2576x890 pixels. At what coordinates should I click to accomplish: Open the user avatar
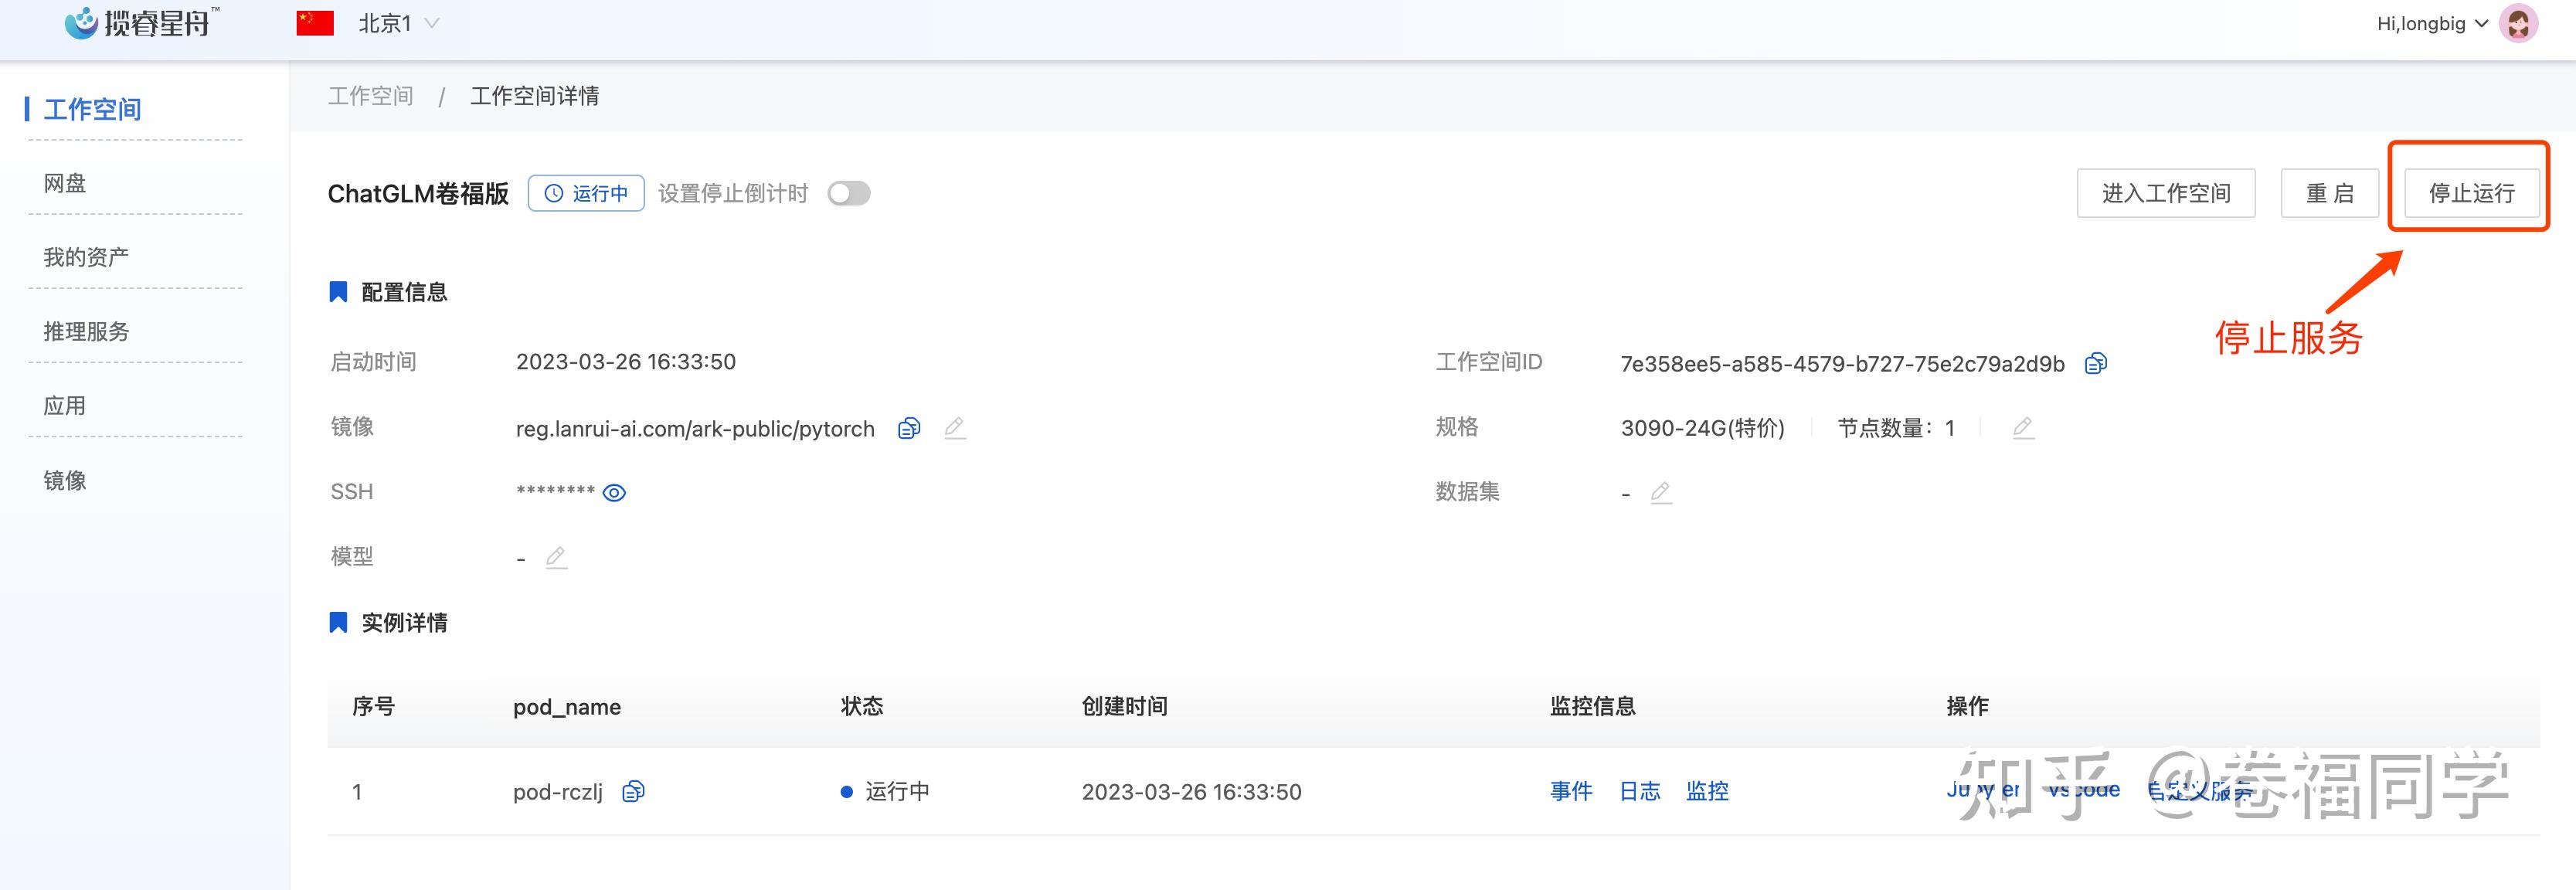2518,24
